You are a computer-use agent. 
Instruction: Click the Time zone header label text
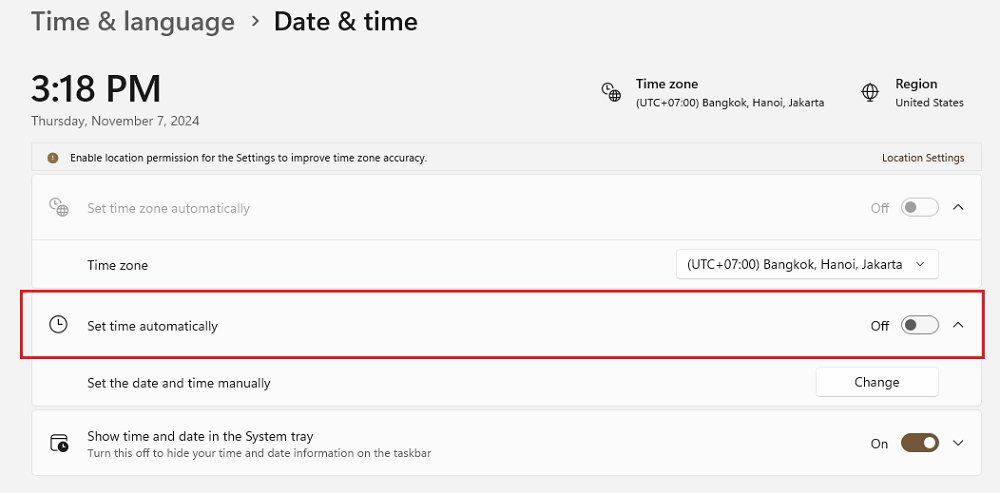click(x=666, y=84)
